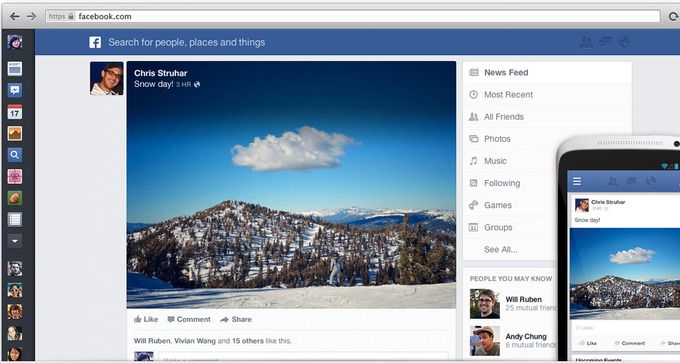Tap Like on the phone post
The height and width of the screenshot is (363, 680).
[x=588, y=343]
